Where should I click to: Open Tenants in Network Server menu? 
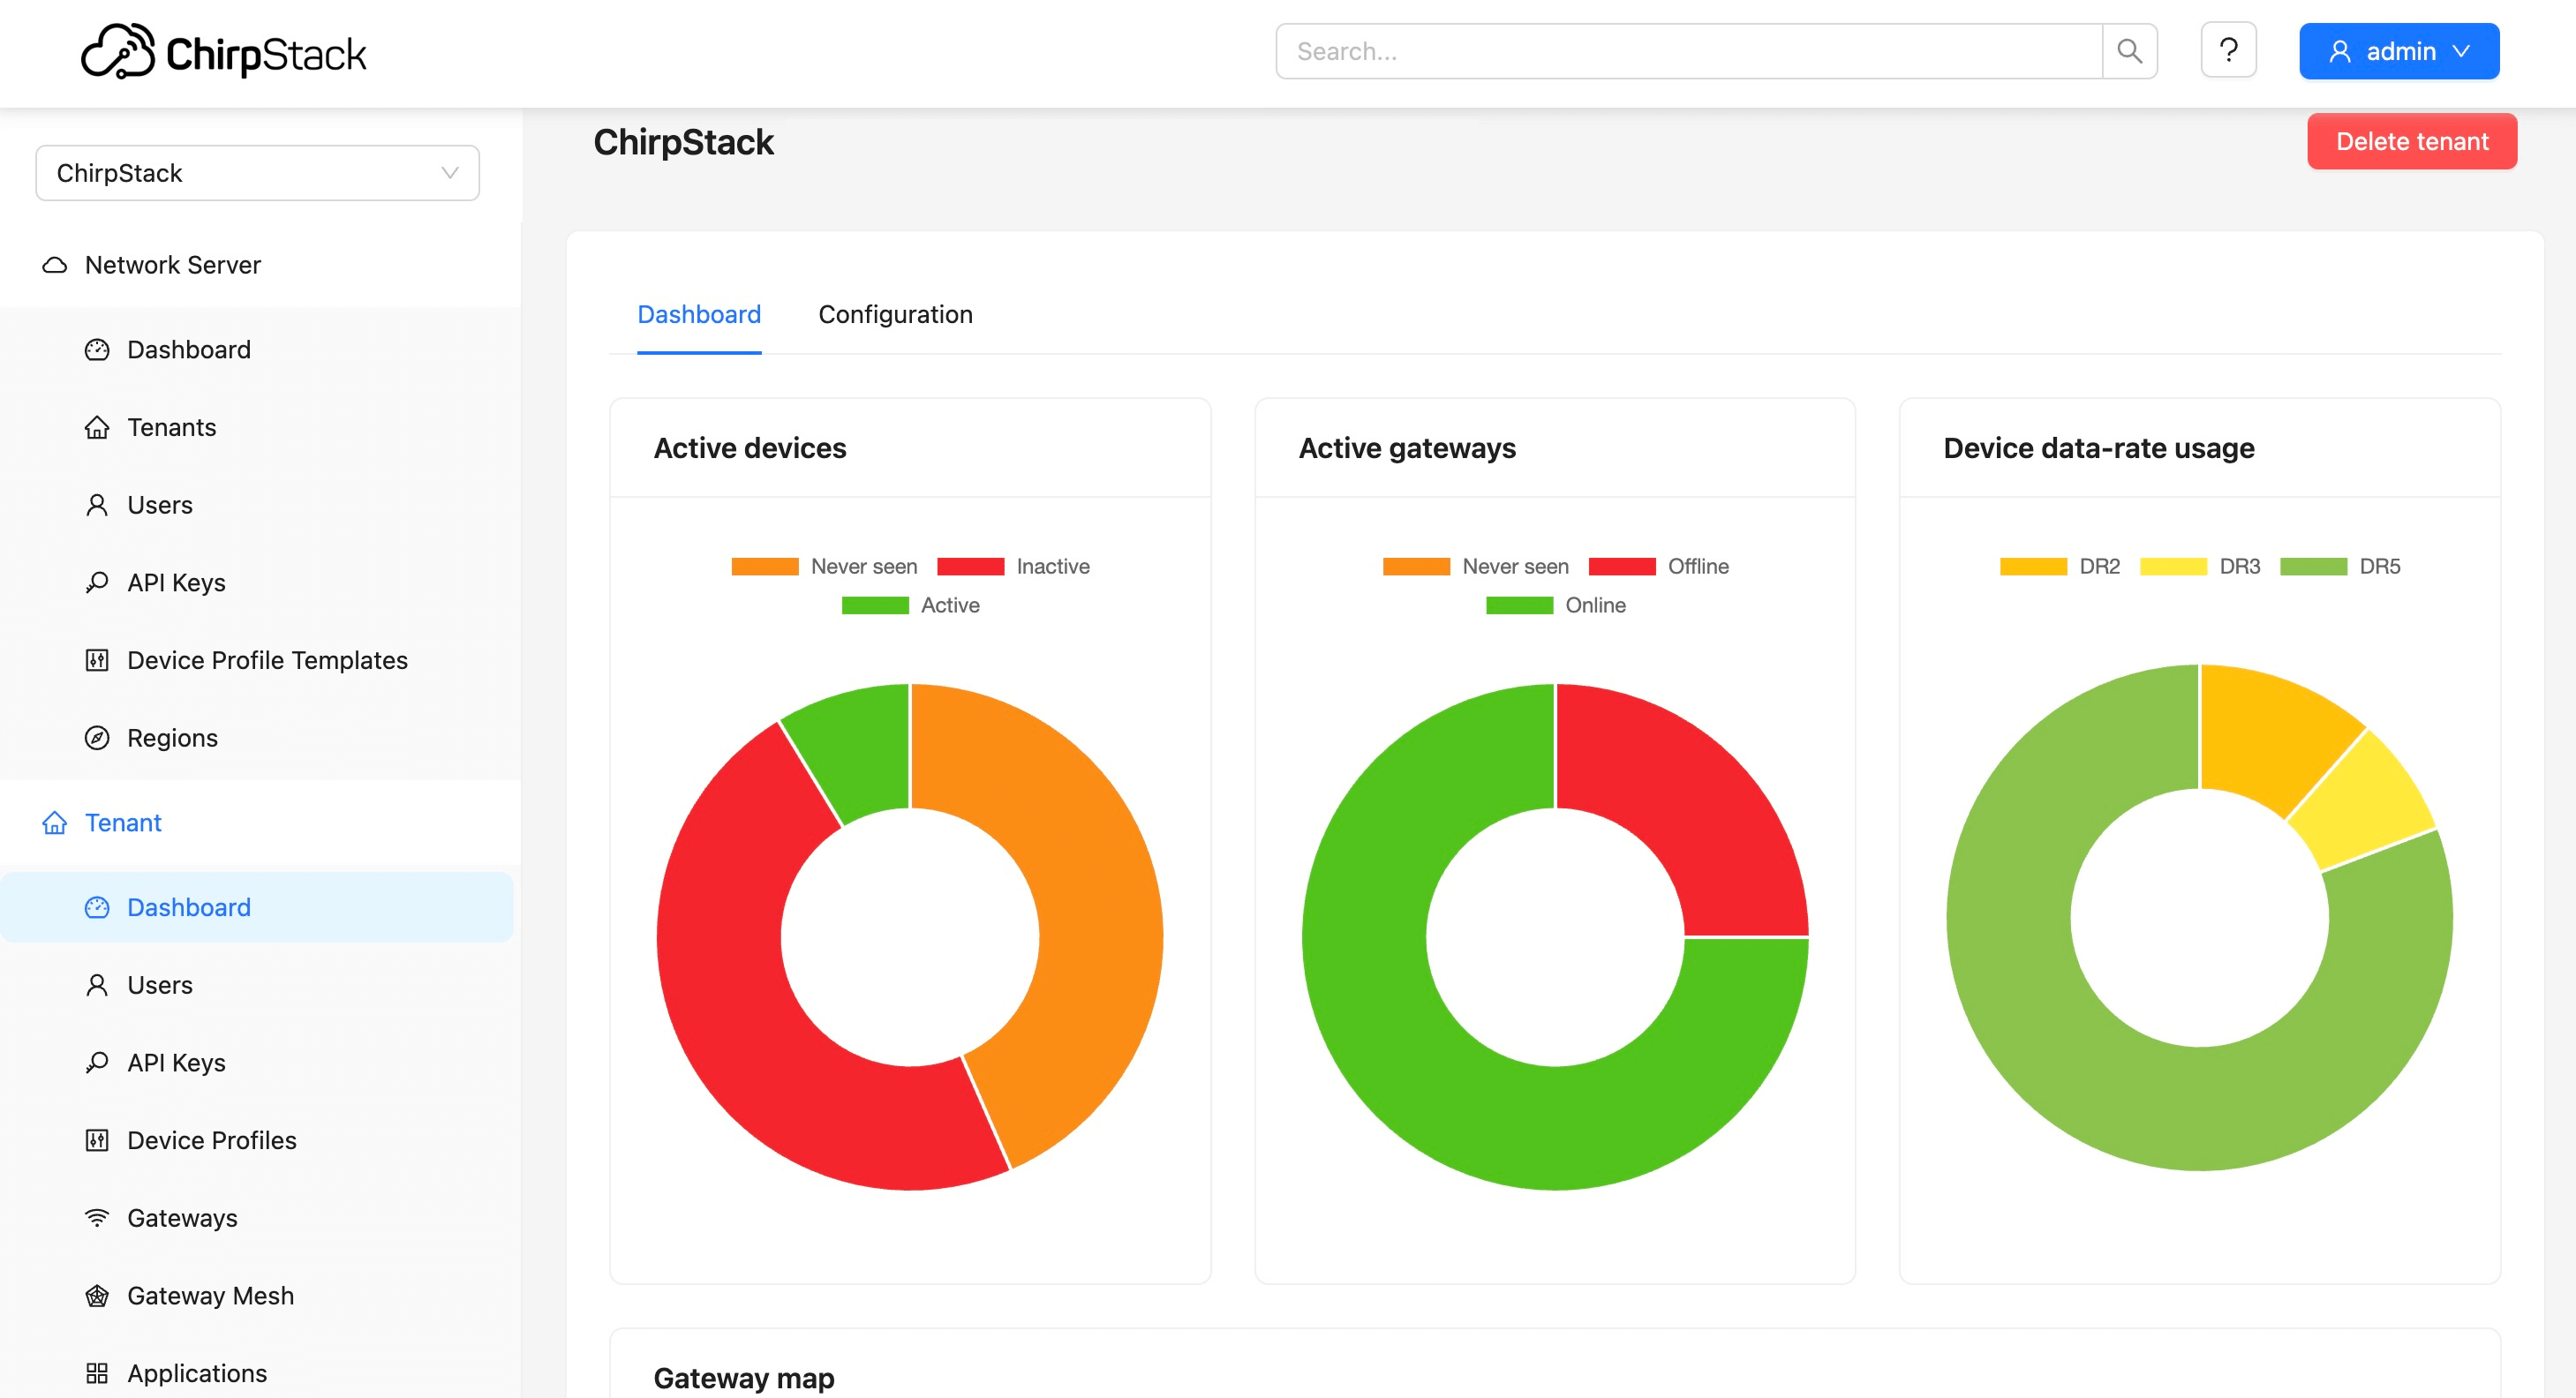click(x=171, y=427)
